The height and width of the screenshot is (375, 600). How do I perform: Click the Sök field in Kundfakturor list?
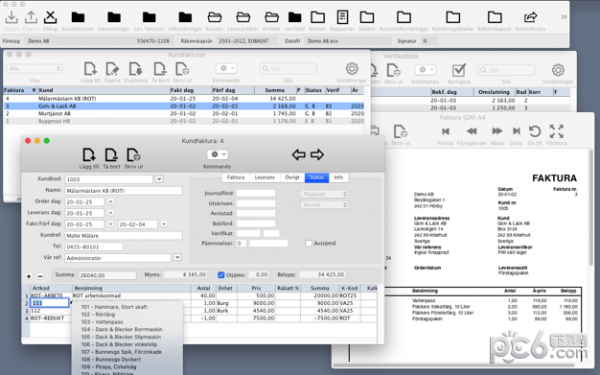pyautogui.click(x=288, y=69)
